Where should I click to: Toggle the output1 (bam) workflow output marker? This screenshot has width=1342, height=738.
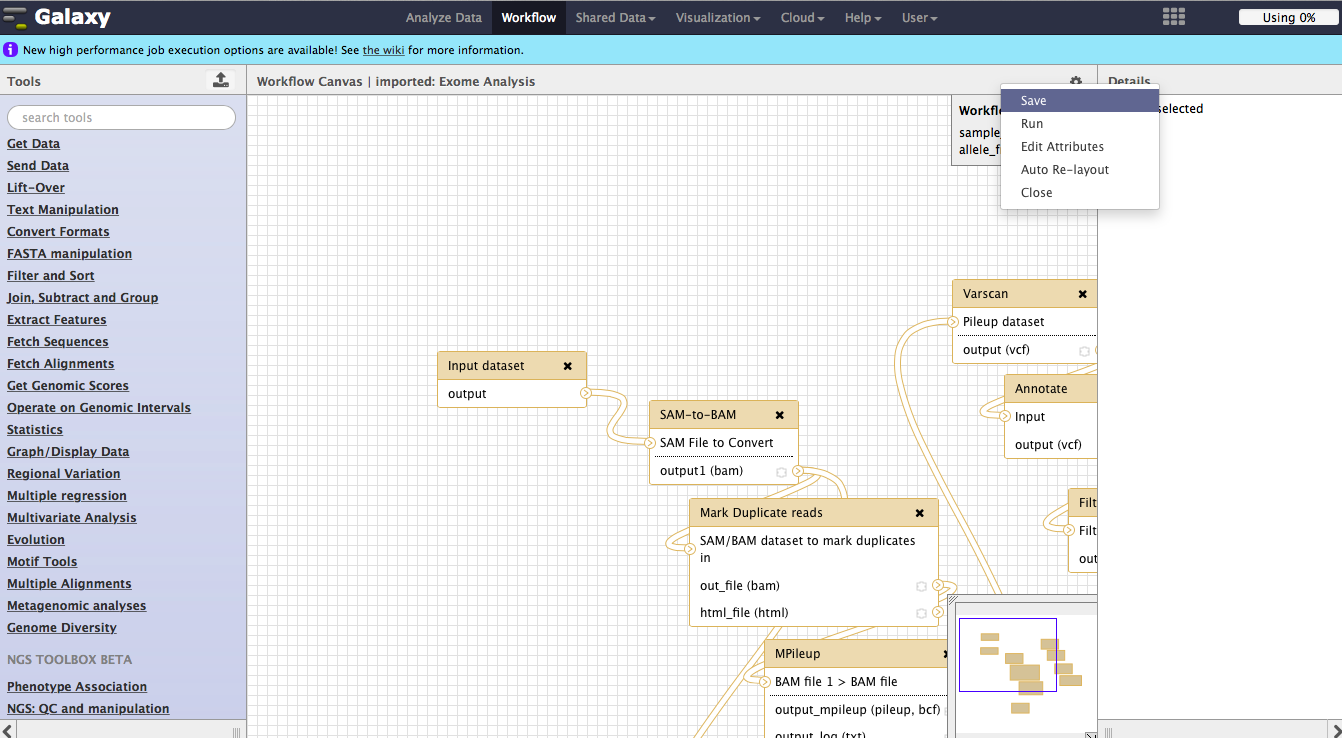pyautogui.click(x=781, y=472)
